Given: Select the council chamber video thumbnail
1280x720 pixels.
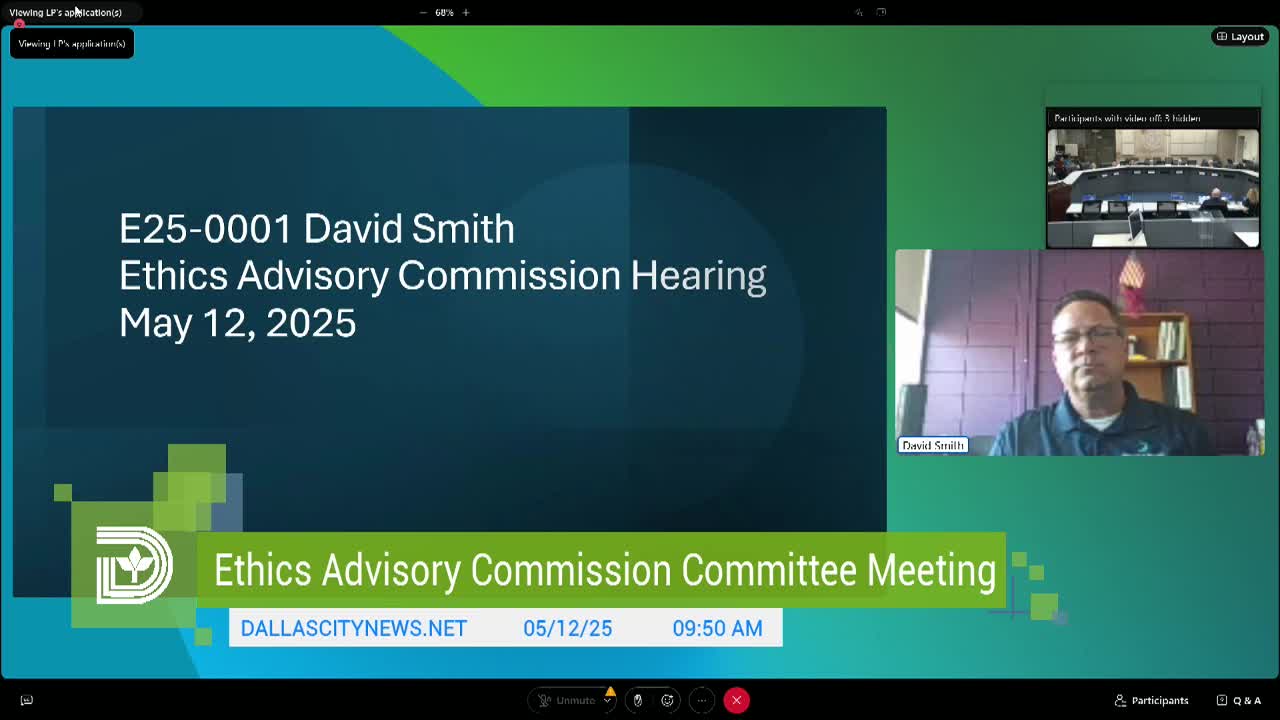Looking at the screenshot, I should pos(1153,188).
